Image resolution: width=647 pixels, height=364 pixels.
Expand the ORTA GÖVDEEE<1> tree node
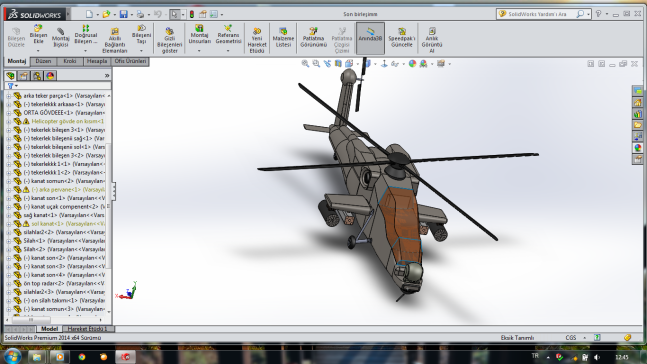point(8,113)
